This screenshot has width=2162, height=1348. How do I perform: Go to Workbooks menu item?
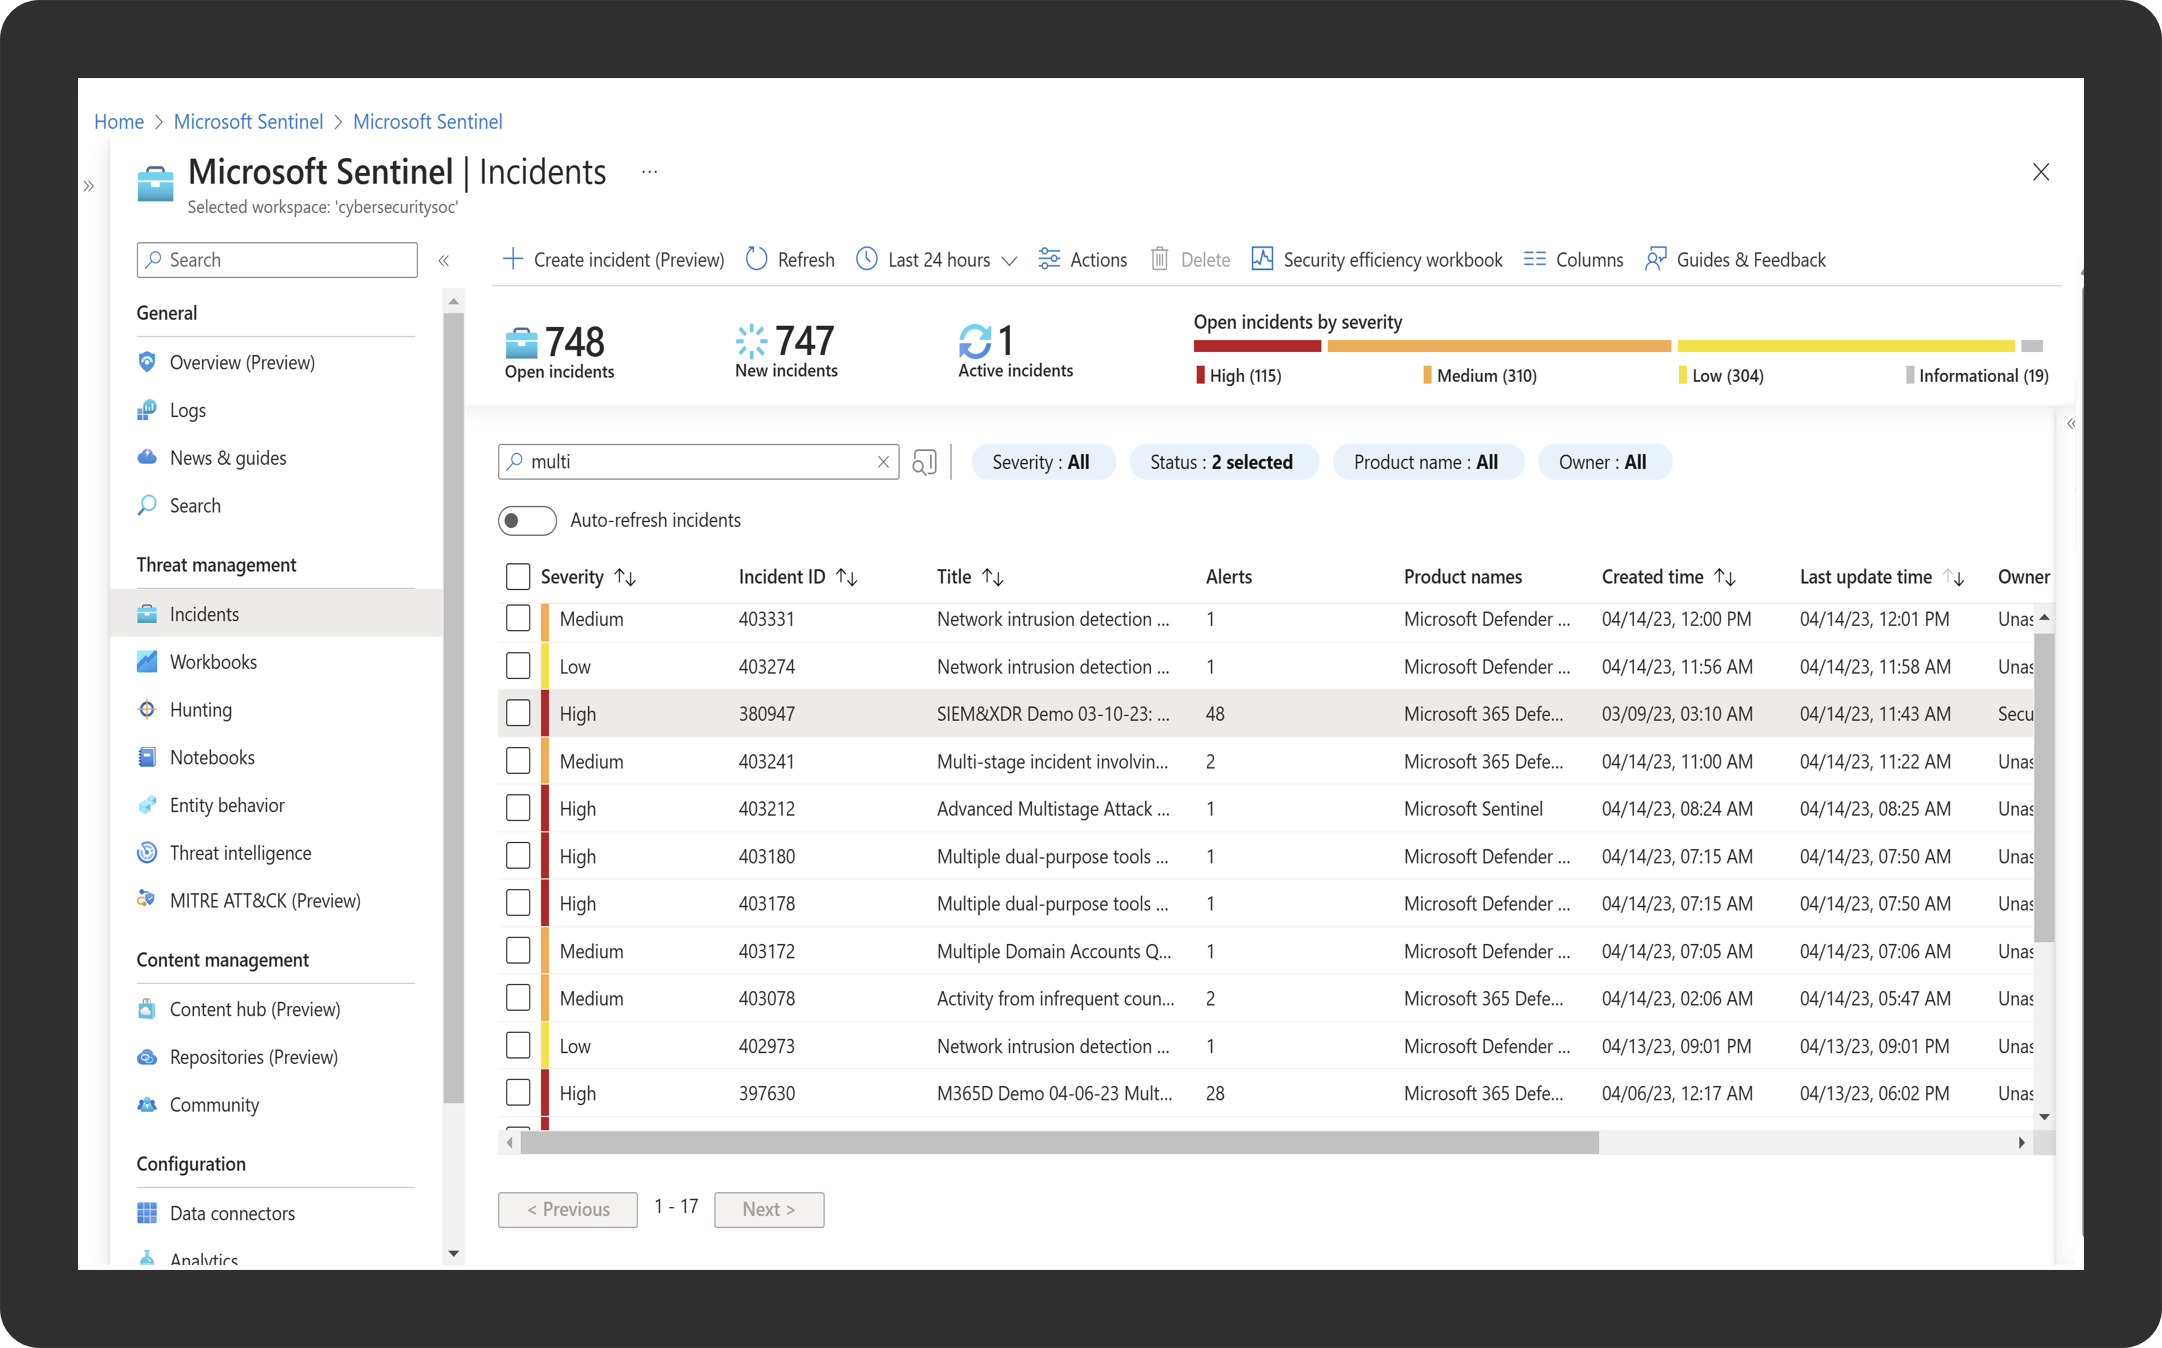[213, 662]
